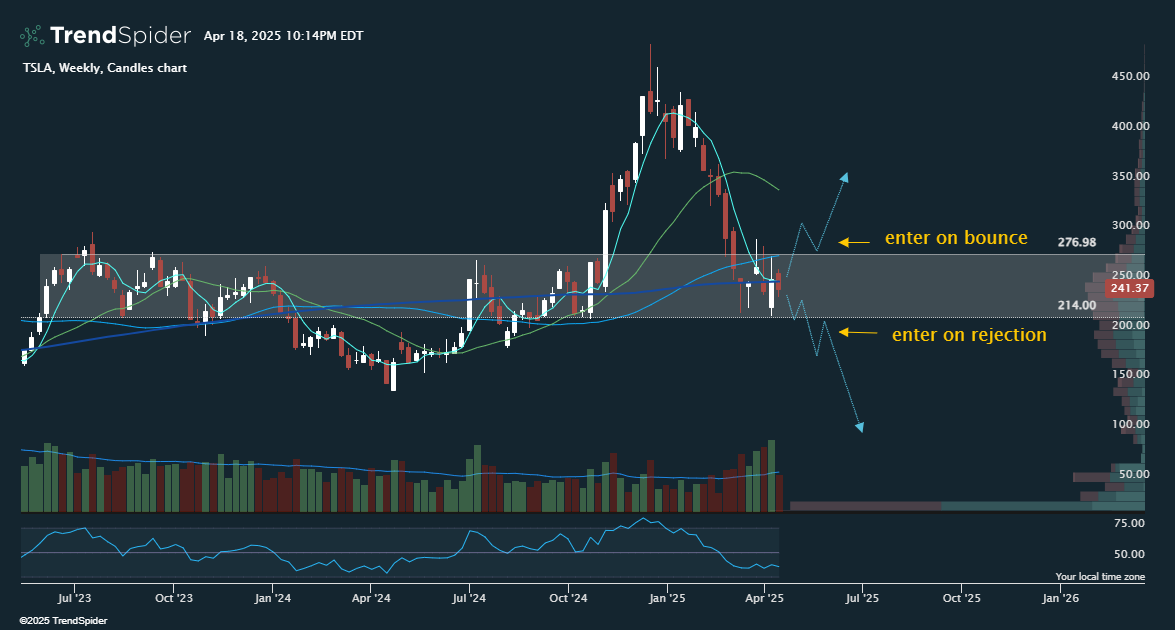Click the Jan '24 date axis label
The image size is (1175, 630).
(273, 598)
